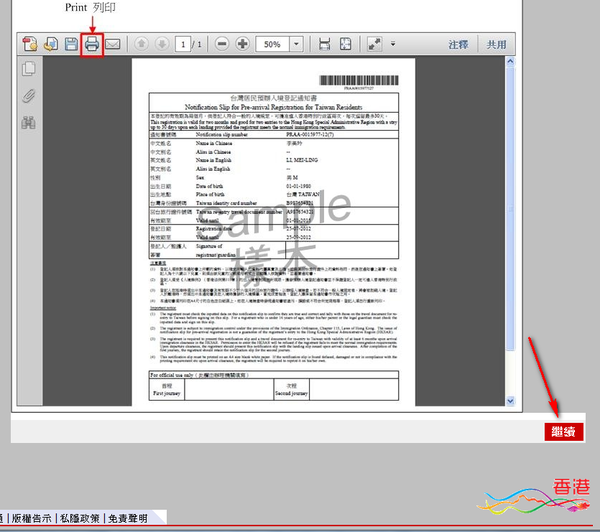The height and width of the screenshot is (532, 600).
Task: Open the 共用 (Share) pane
Action: pos(496,45)
